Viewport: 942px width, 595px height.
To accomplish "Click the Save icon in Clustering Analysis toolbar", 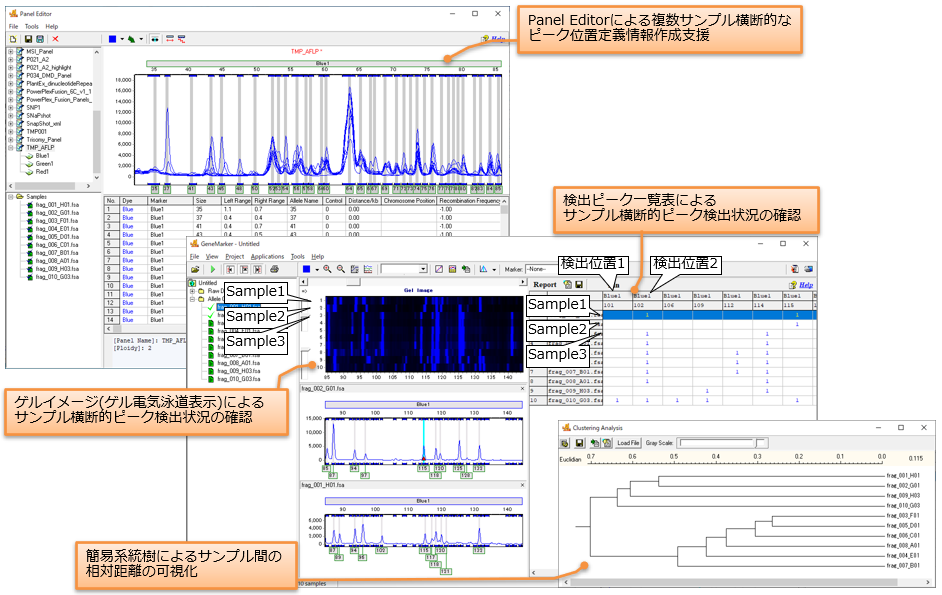I will click(x=580, y=442).
